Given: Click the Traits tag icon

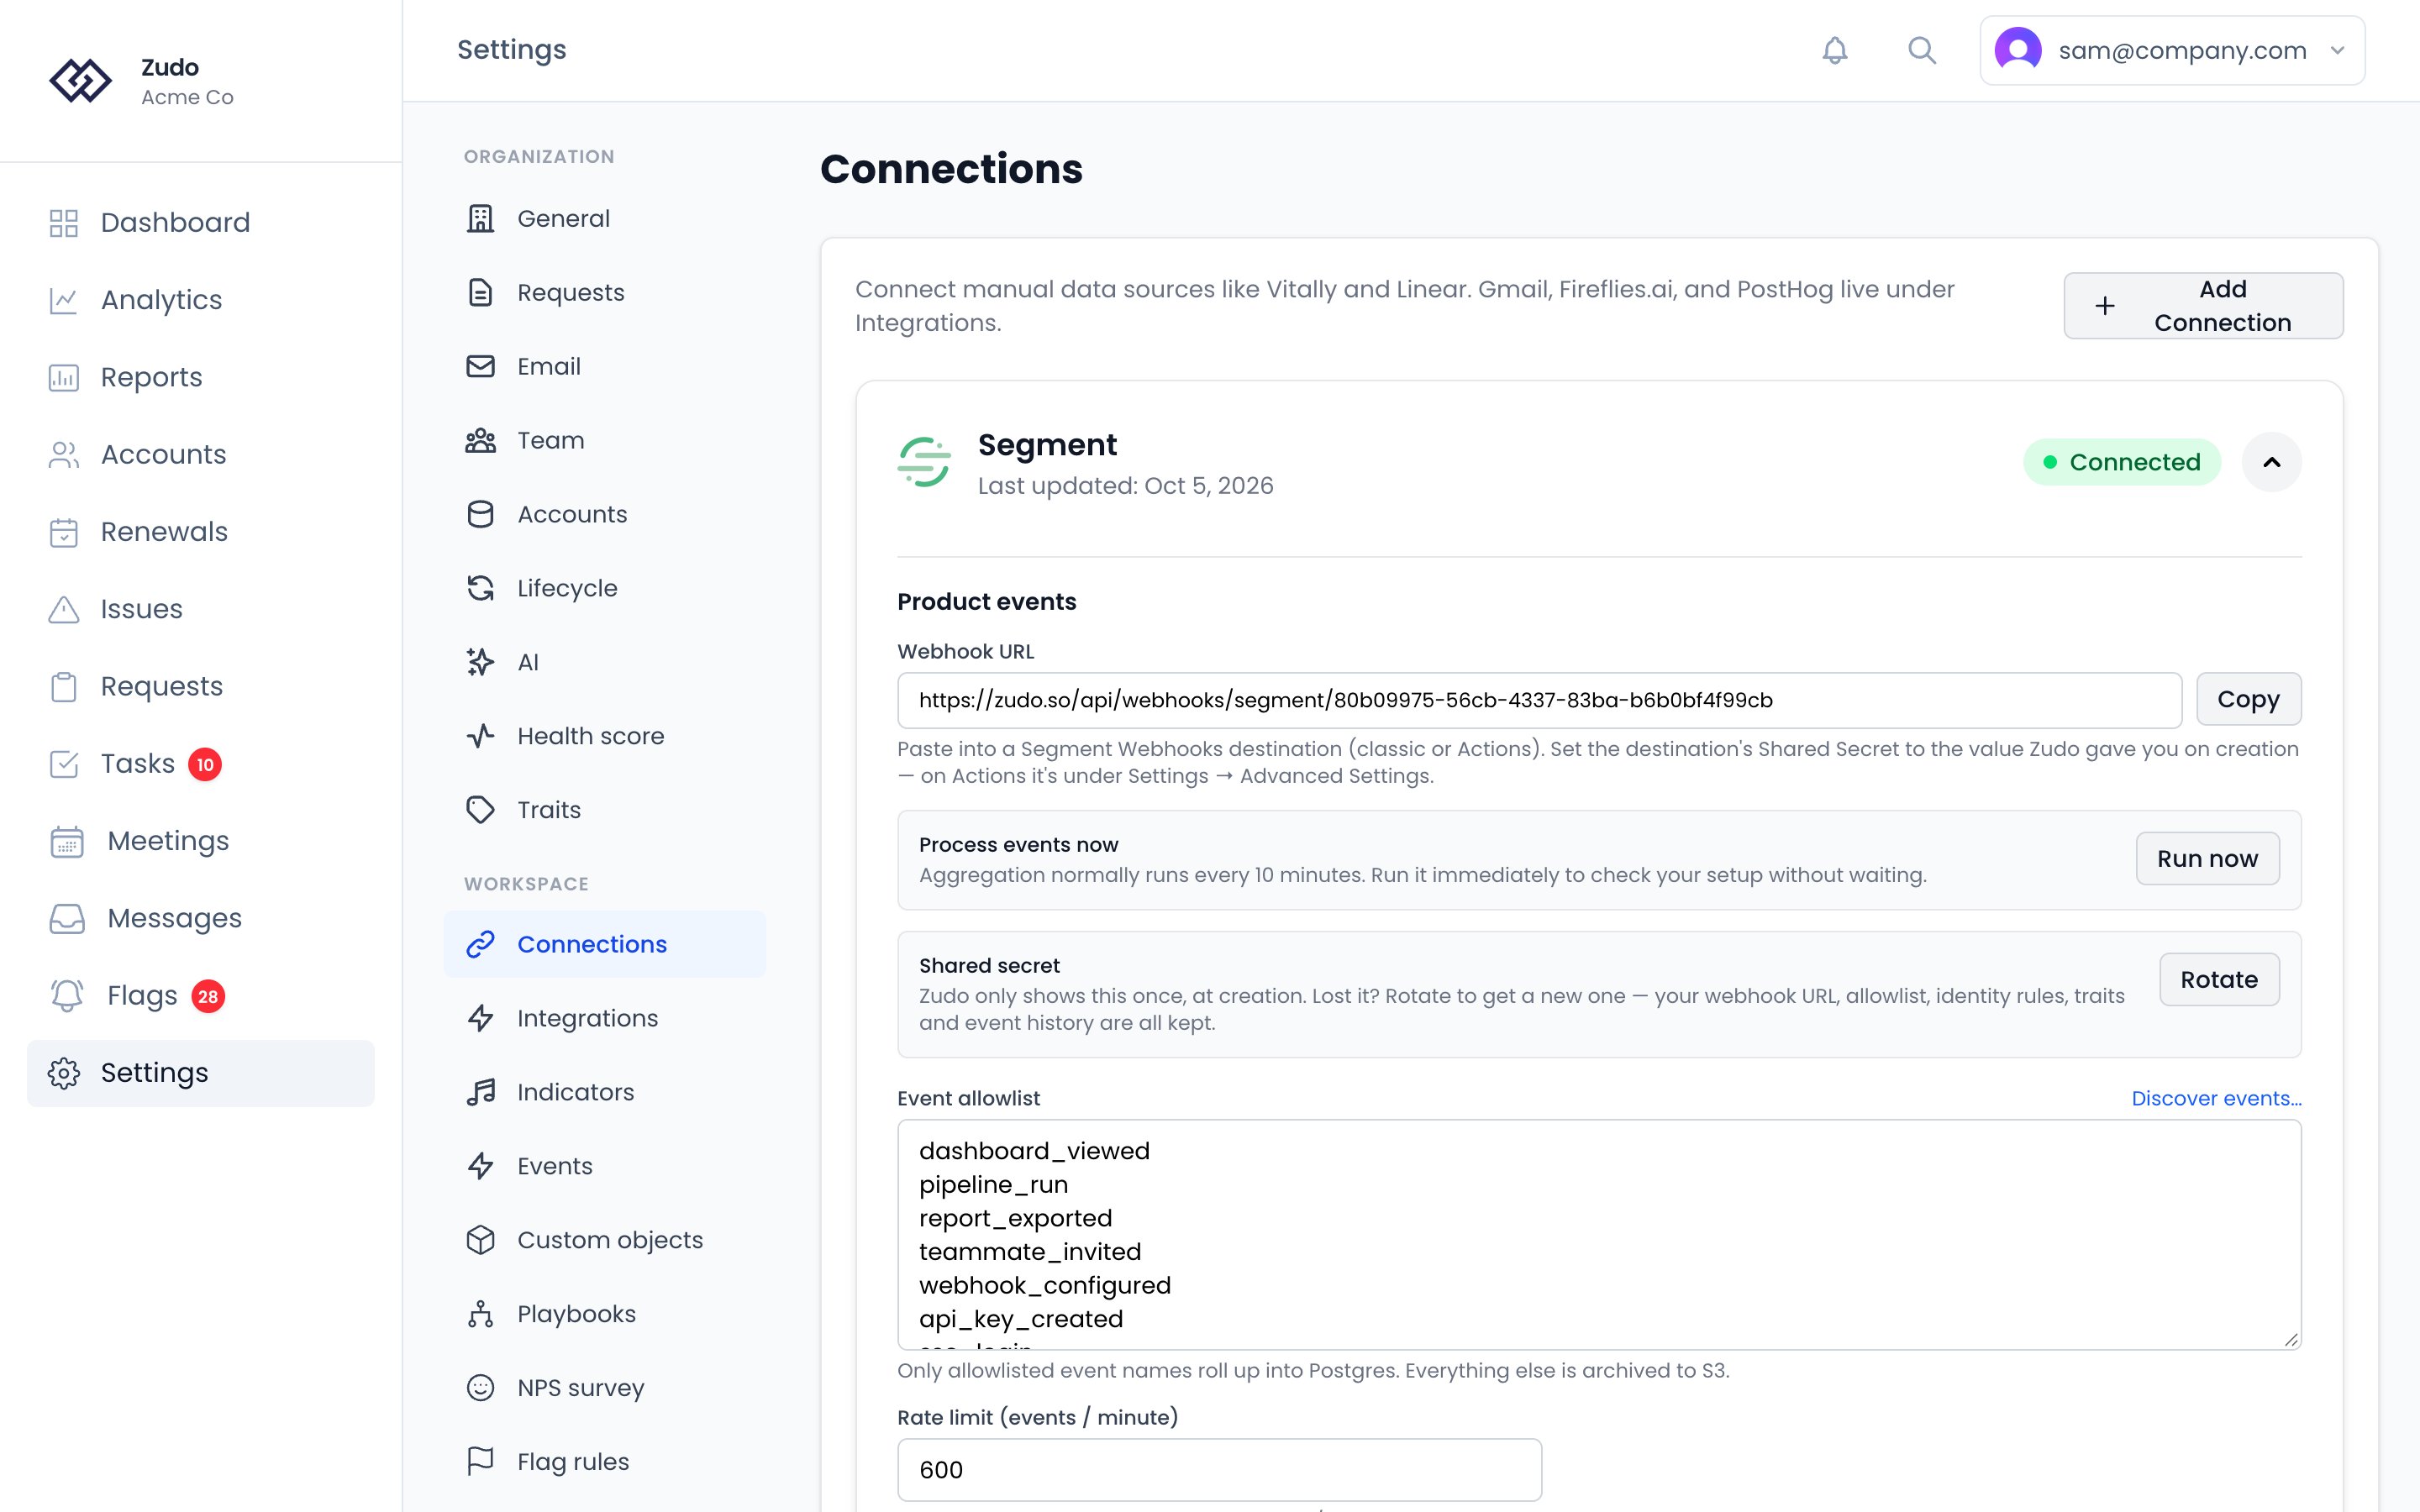Looking at the screenshot, I should click(x=481, y=810).
